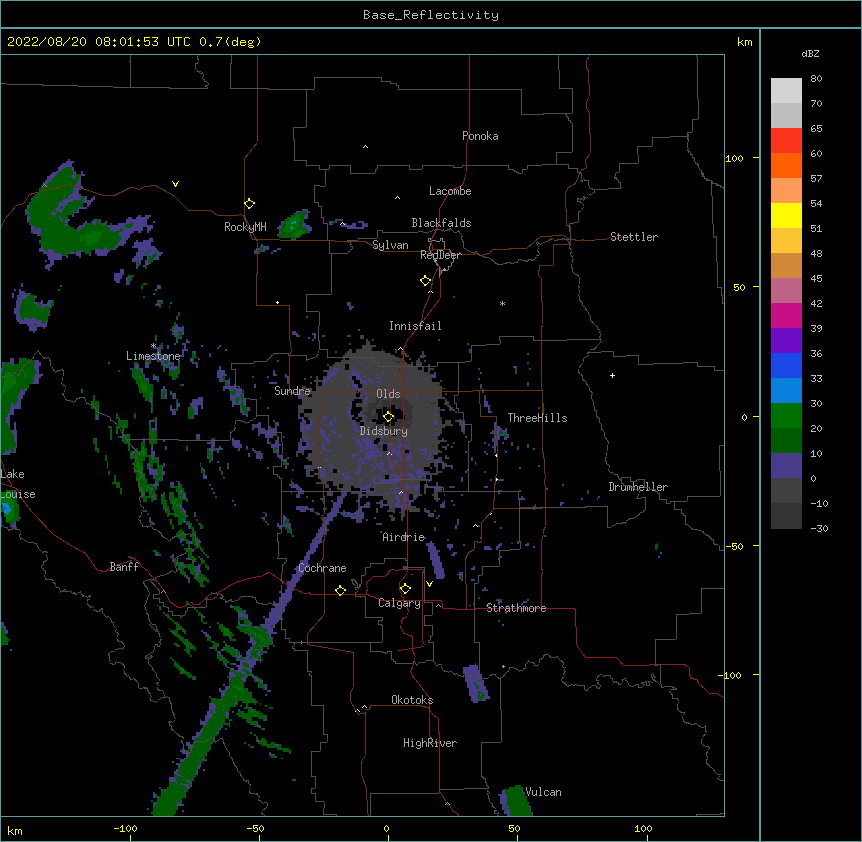Viewport: 862px width, 842px height.
Task: Click the gold 48–51 dBZ legend swatch
Action: [x=786, y=241]
